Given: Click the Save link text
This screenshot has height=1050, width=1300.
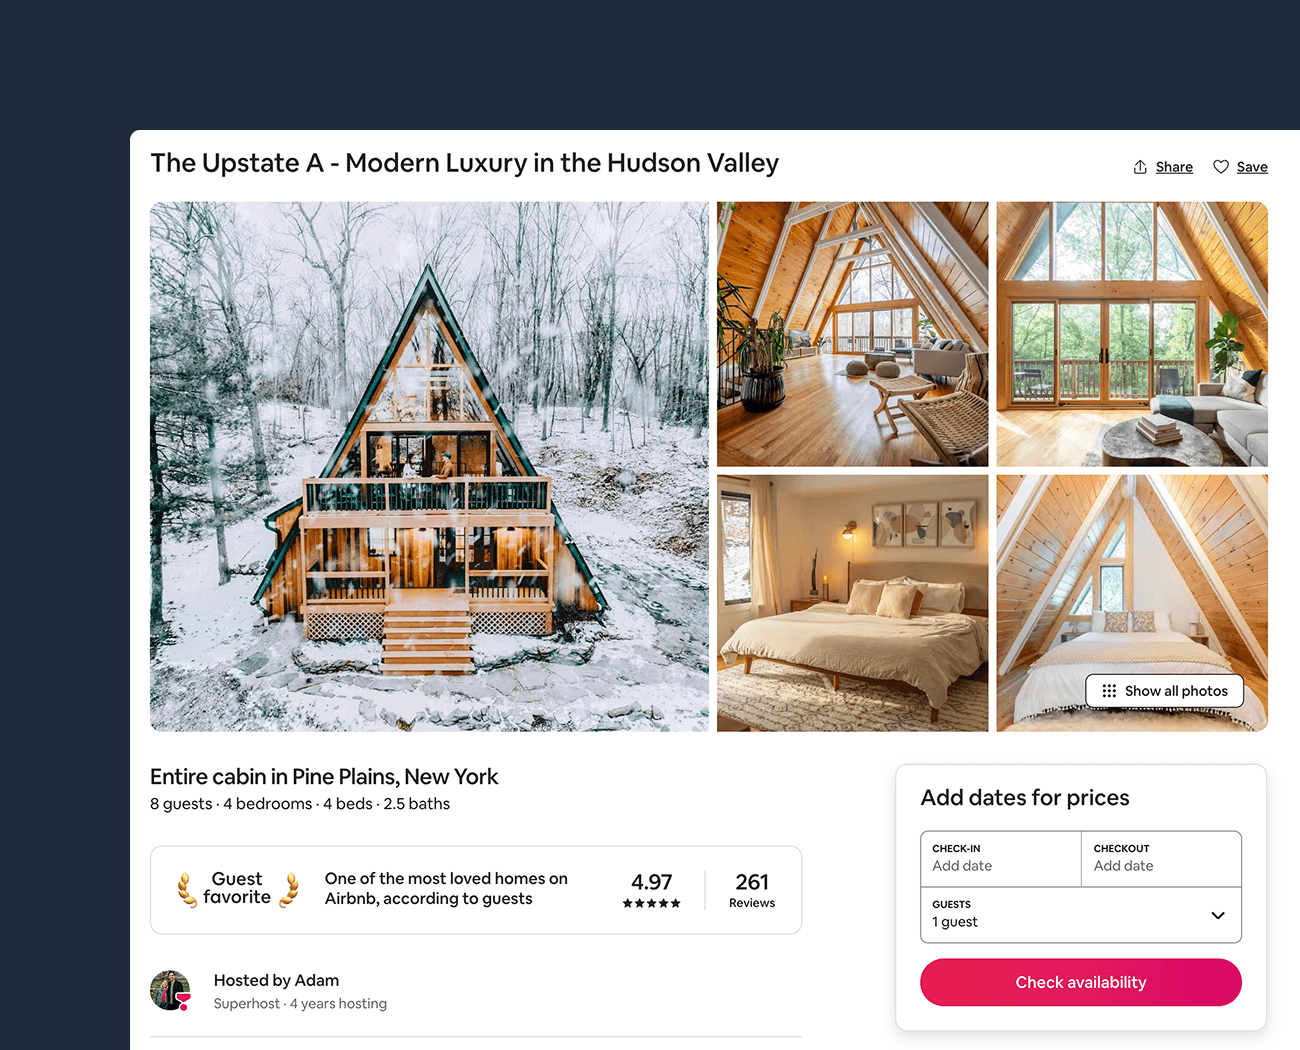Looking at the screenshot, I should click(x=1252, y=167).
